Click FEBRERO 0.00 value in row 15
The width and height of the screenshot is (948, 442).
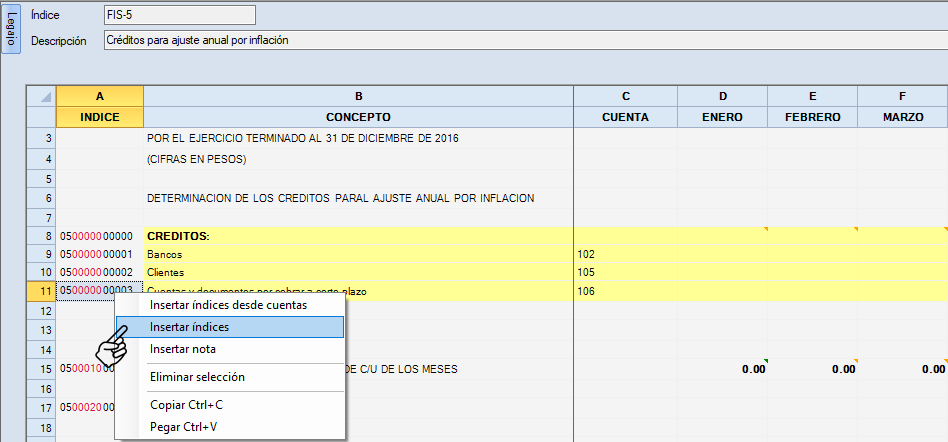click(812, 369)
